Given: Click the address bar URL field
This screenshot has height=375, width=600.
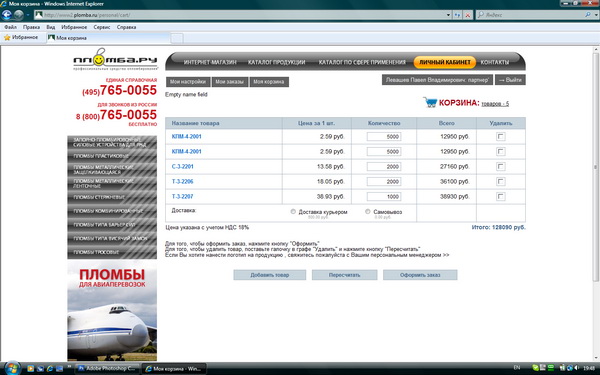Looking at the screenshot, I should click(x=239, y=15).
